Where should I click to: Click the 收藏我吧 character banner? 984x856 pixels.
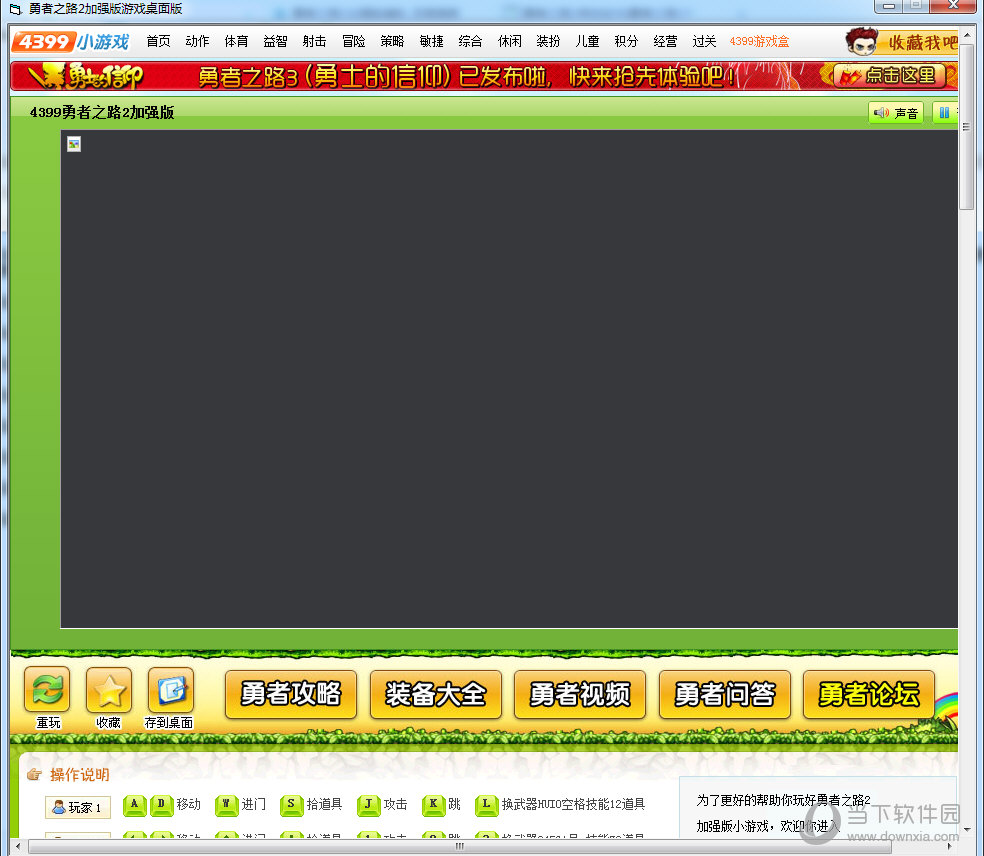tap(901, 41)
